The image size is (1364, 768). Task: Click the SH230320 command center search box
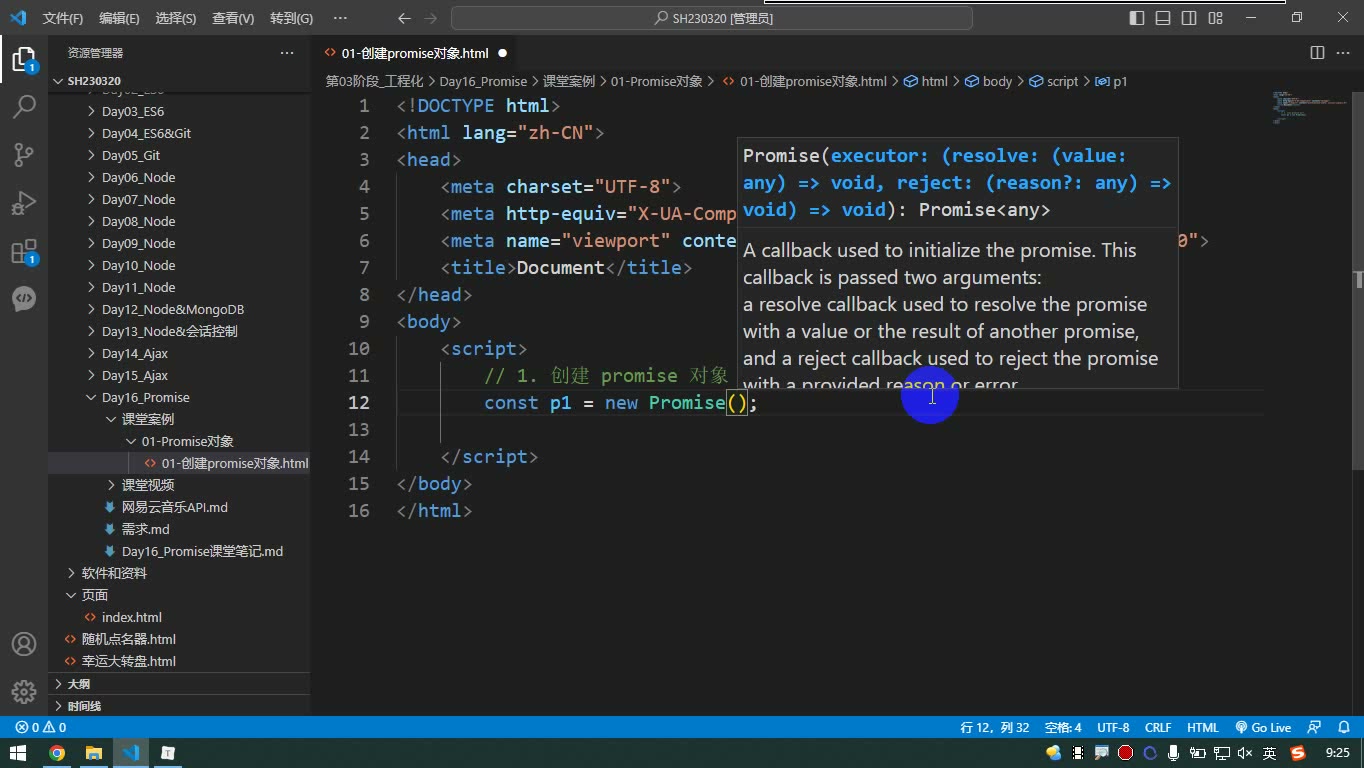712,18
